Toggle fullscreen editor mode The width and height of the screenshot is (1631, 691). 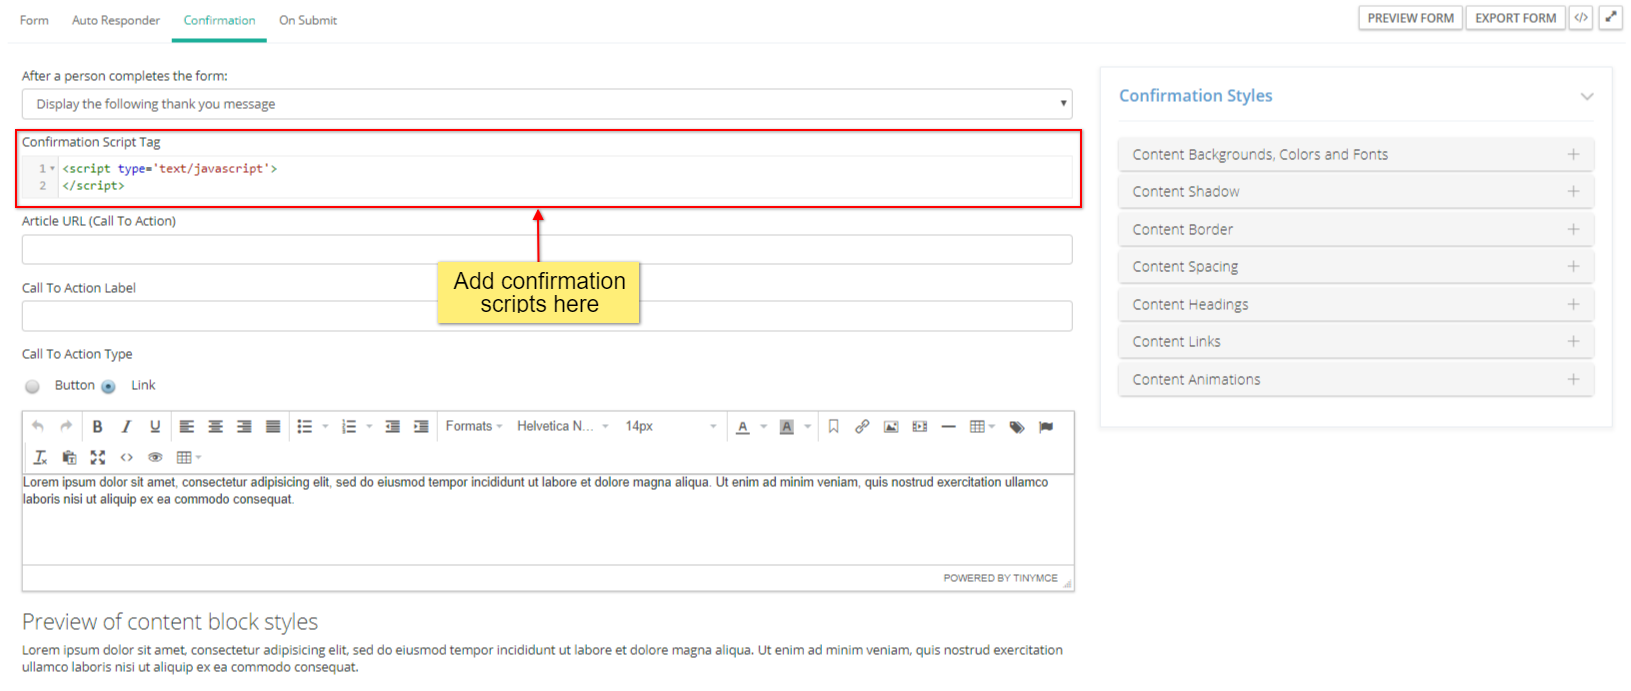click(98, 457)
